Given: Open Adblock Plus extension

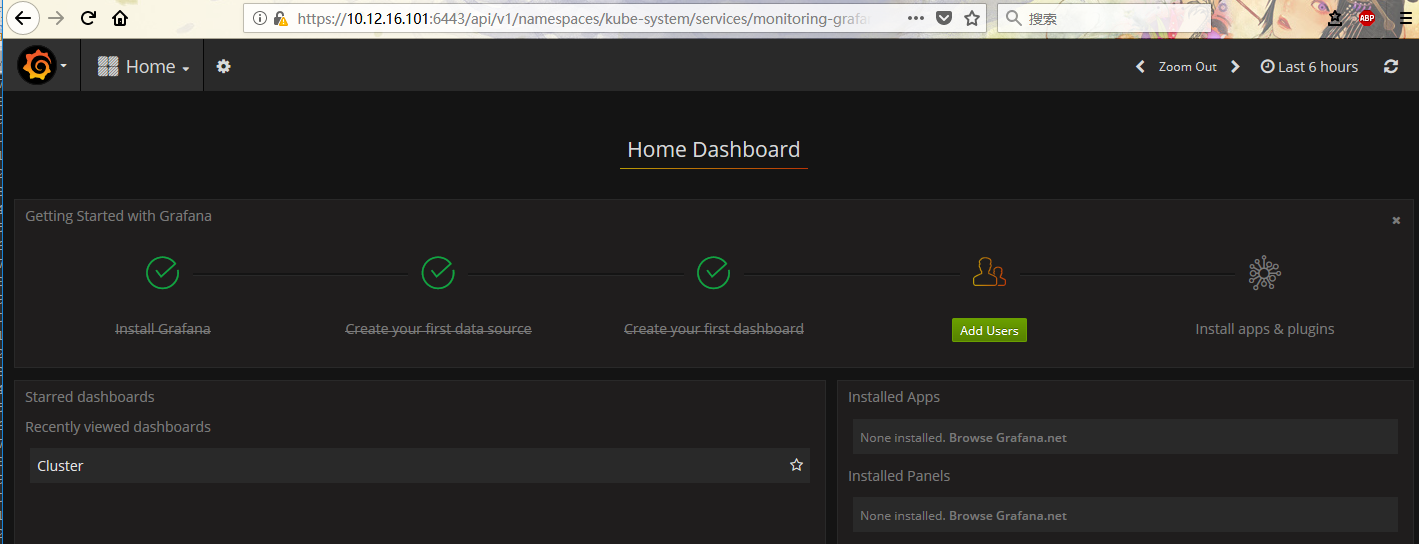Looking at the screenshot, I should [x=1366, y=18].
